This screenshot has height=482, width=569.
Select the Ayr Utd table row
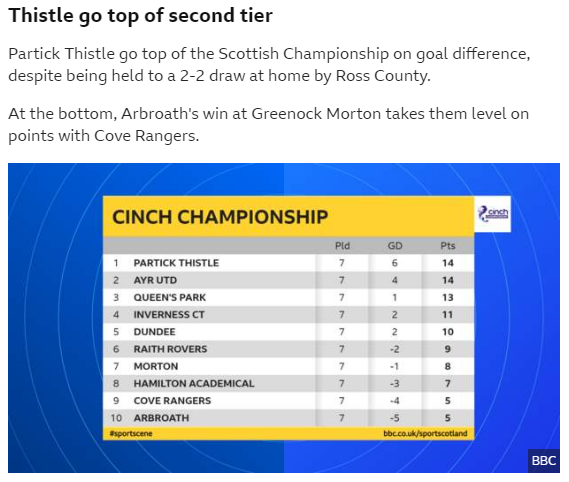[288, 280]
